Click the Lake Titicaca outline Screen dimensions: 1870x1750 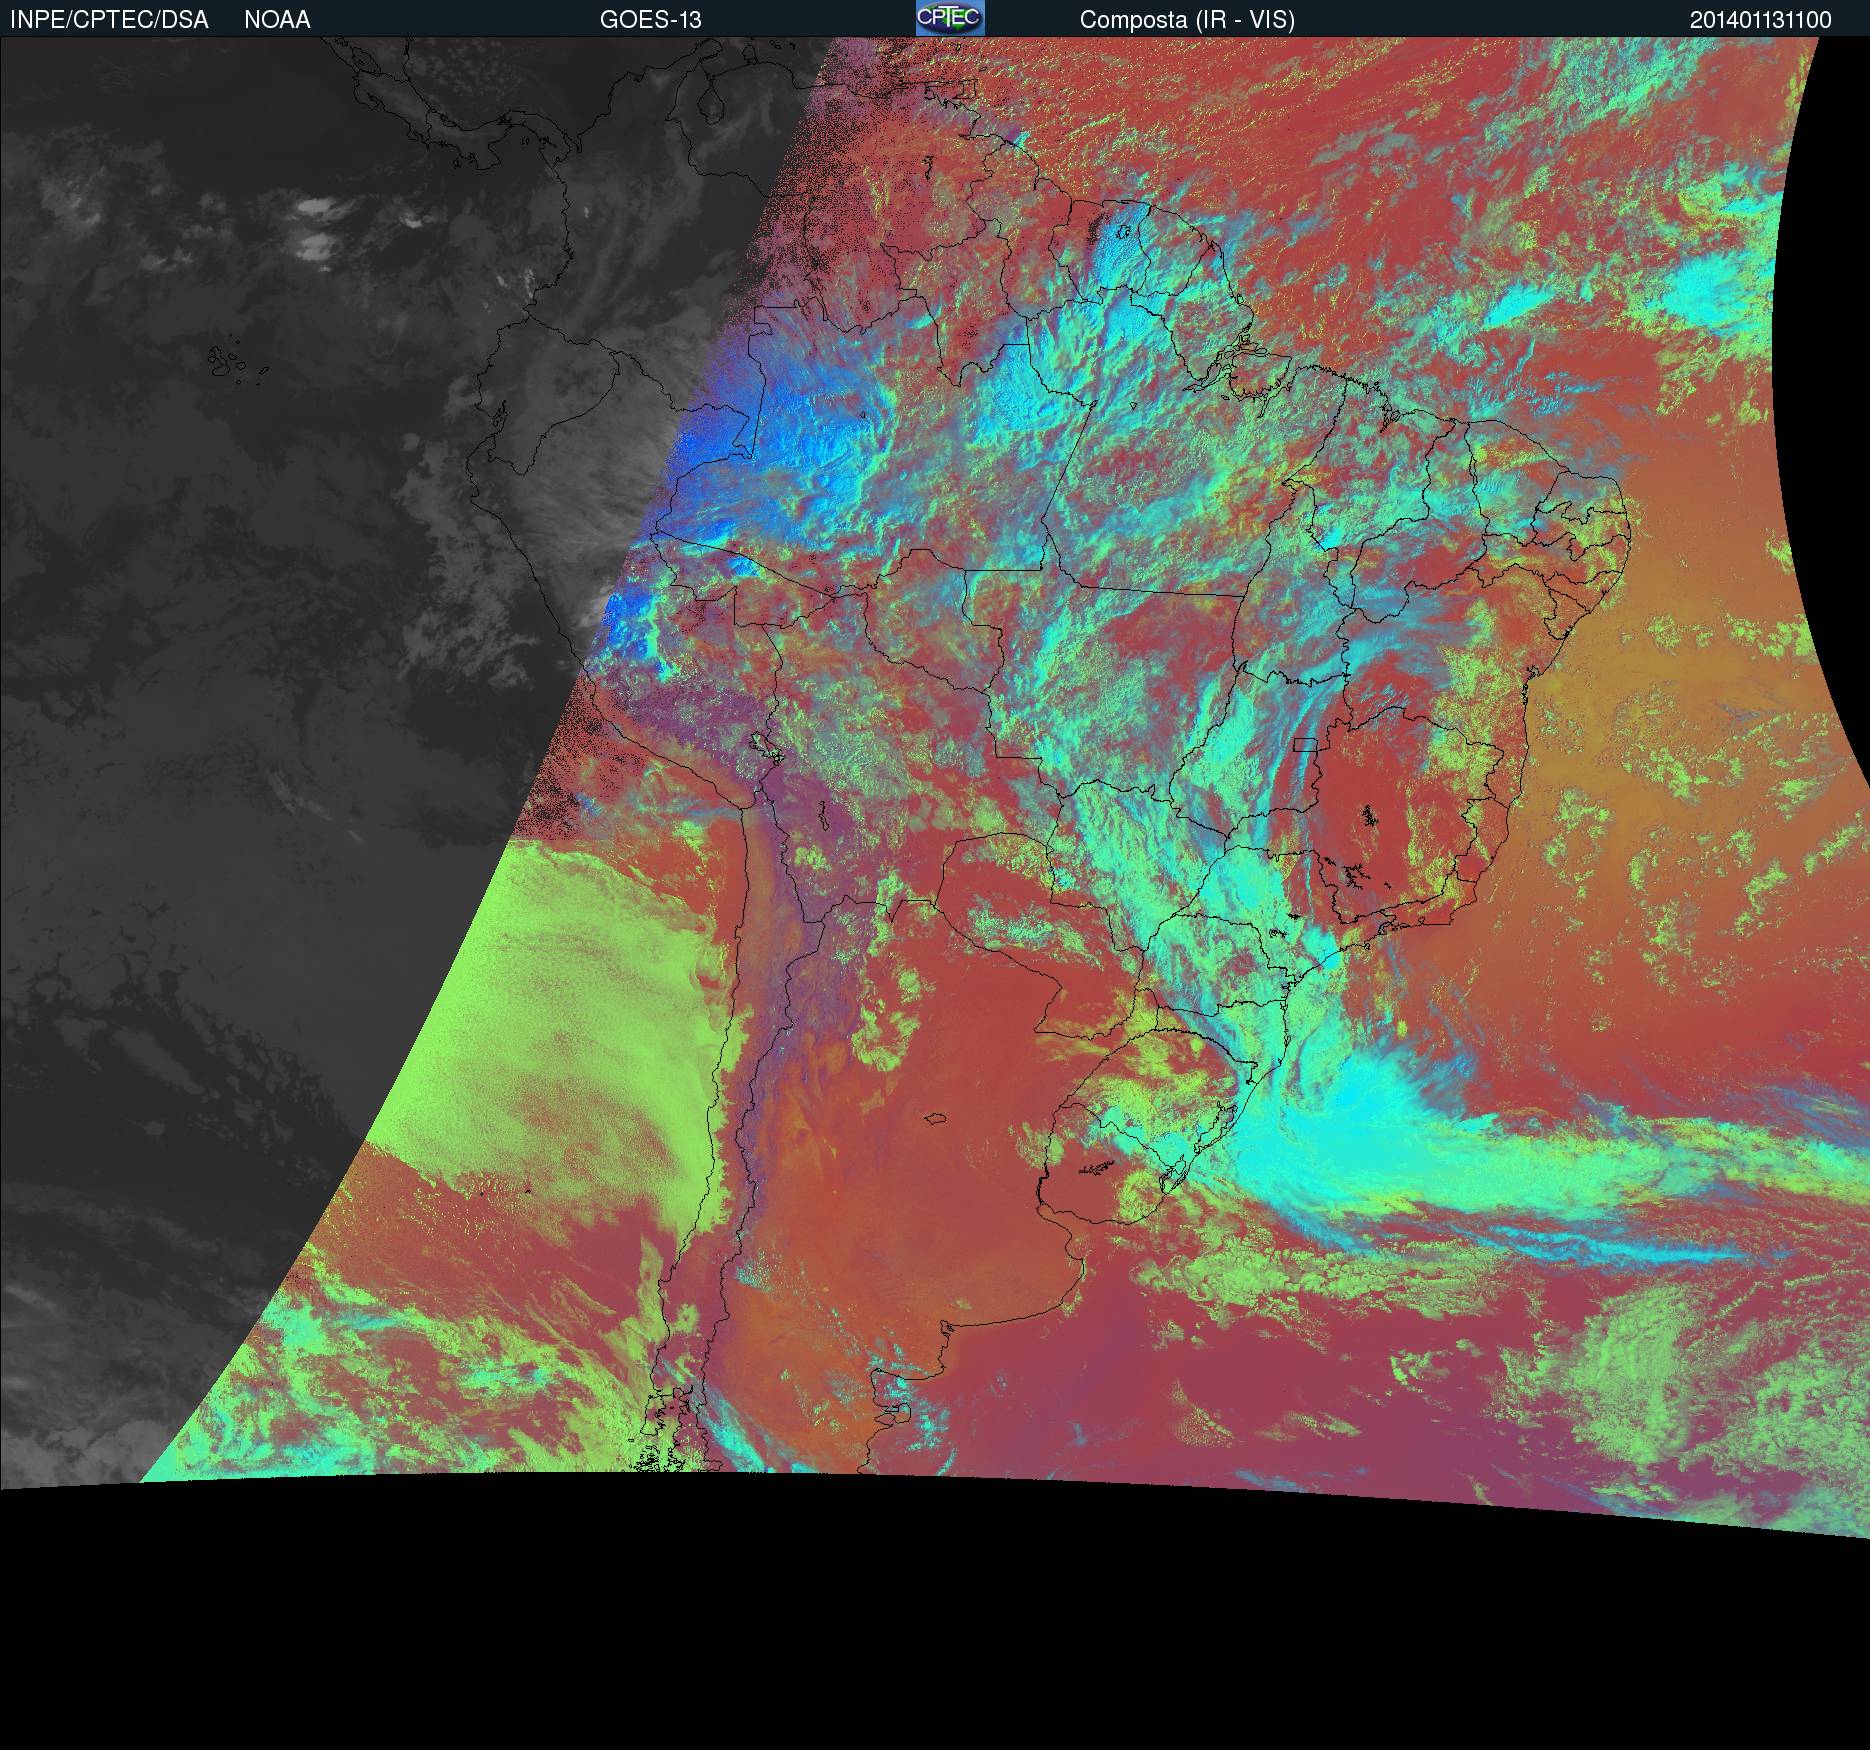pyautogui.click(x=764, y=746)
